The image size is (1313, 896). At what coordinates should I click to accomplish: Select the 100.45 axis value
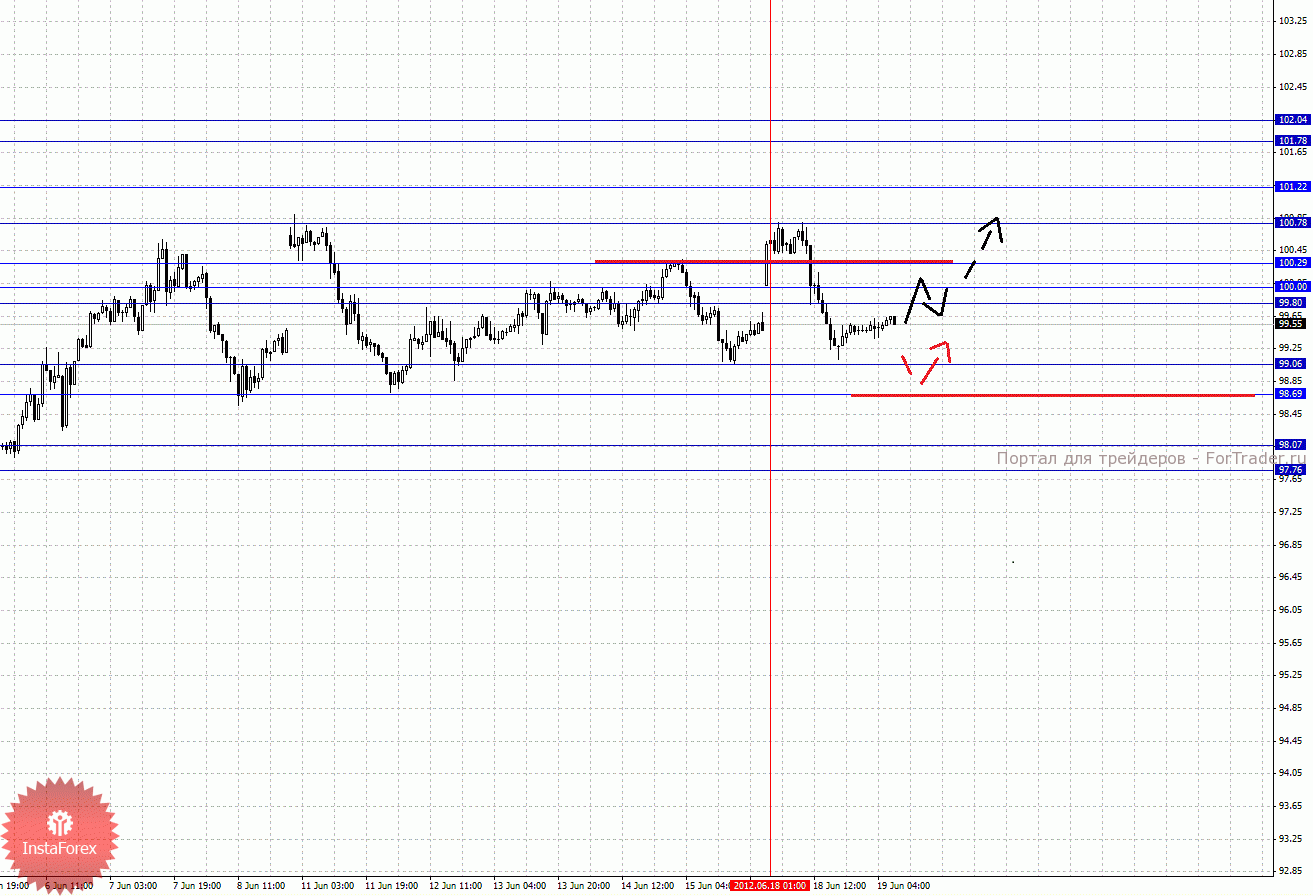(x=1294, y=250)
